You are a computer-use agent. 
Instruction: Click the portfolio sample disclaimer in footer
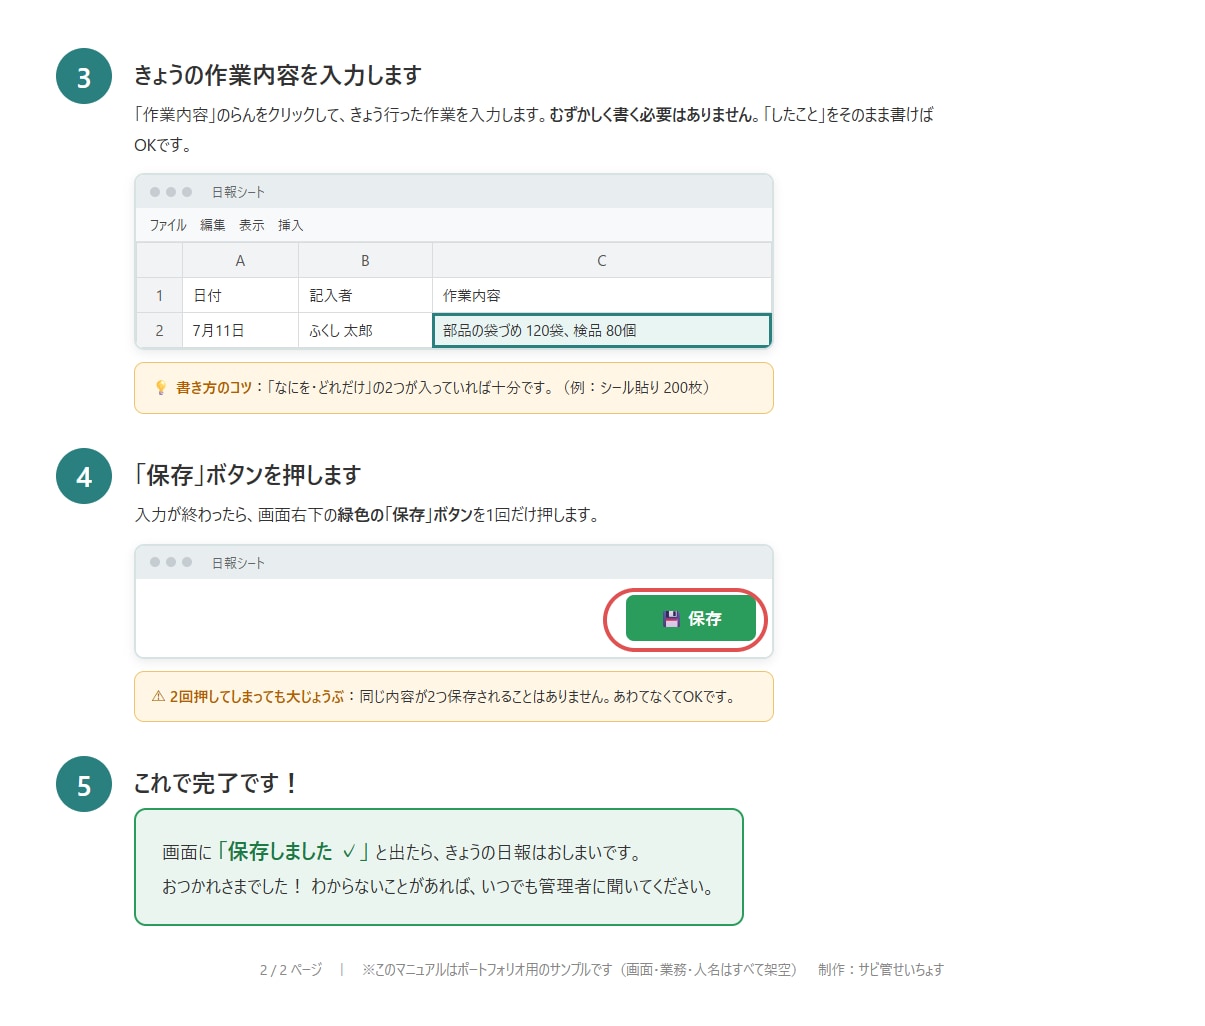pos(579,969)
